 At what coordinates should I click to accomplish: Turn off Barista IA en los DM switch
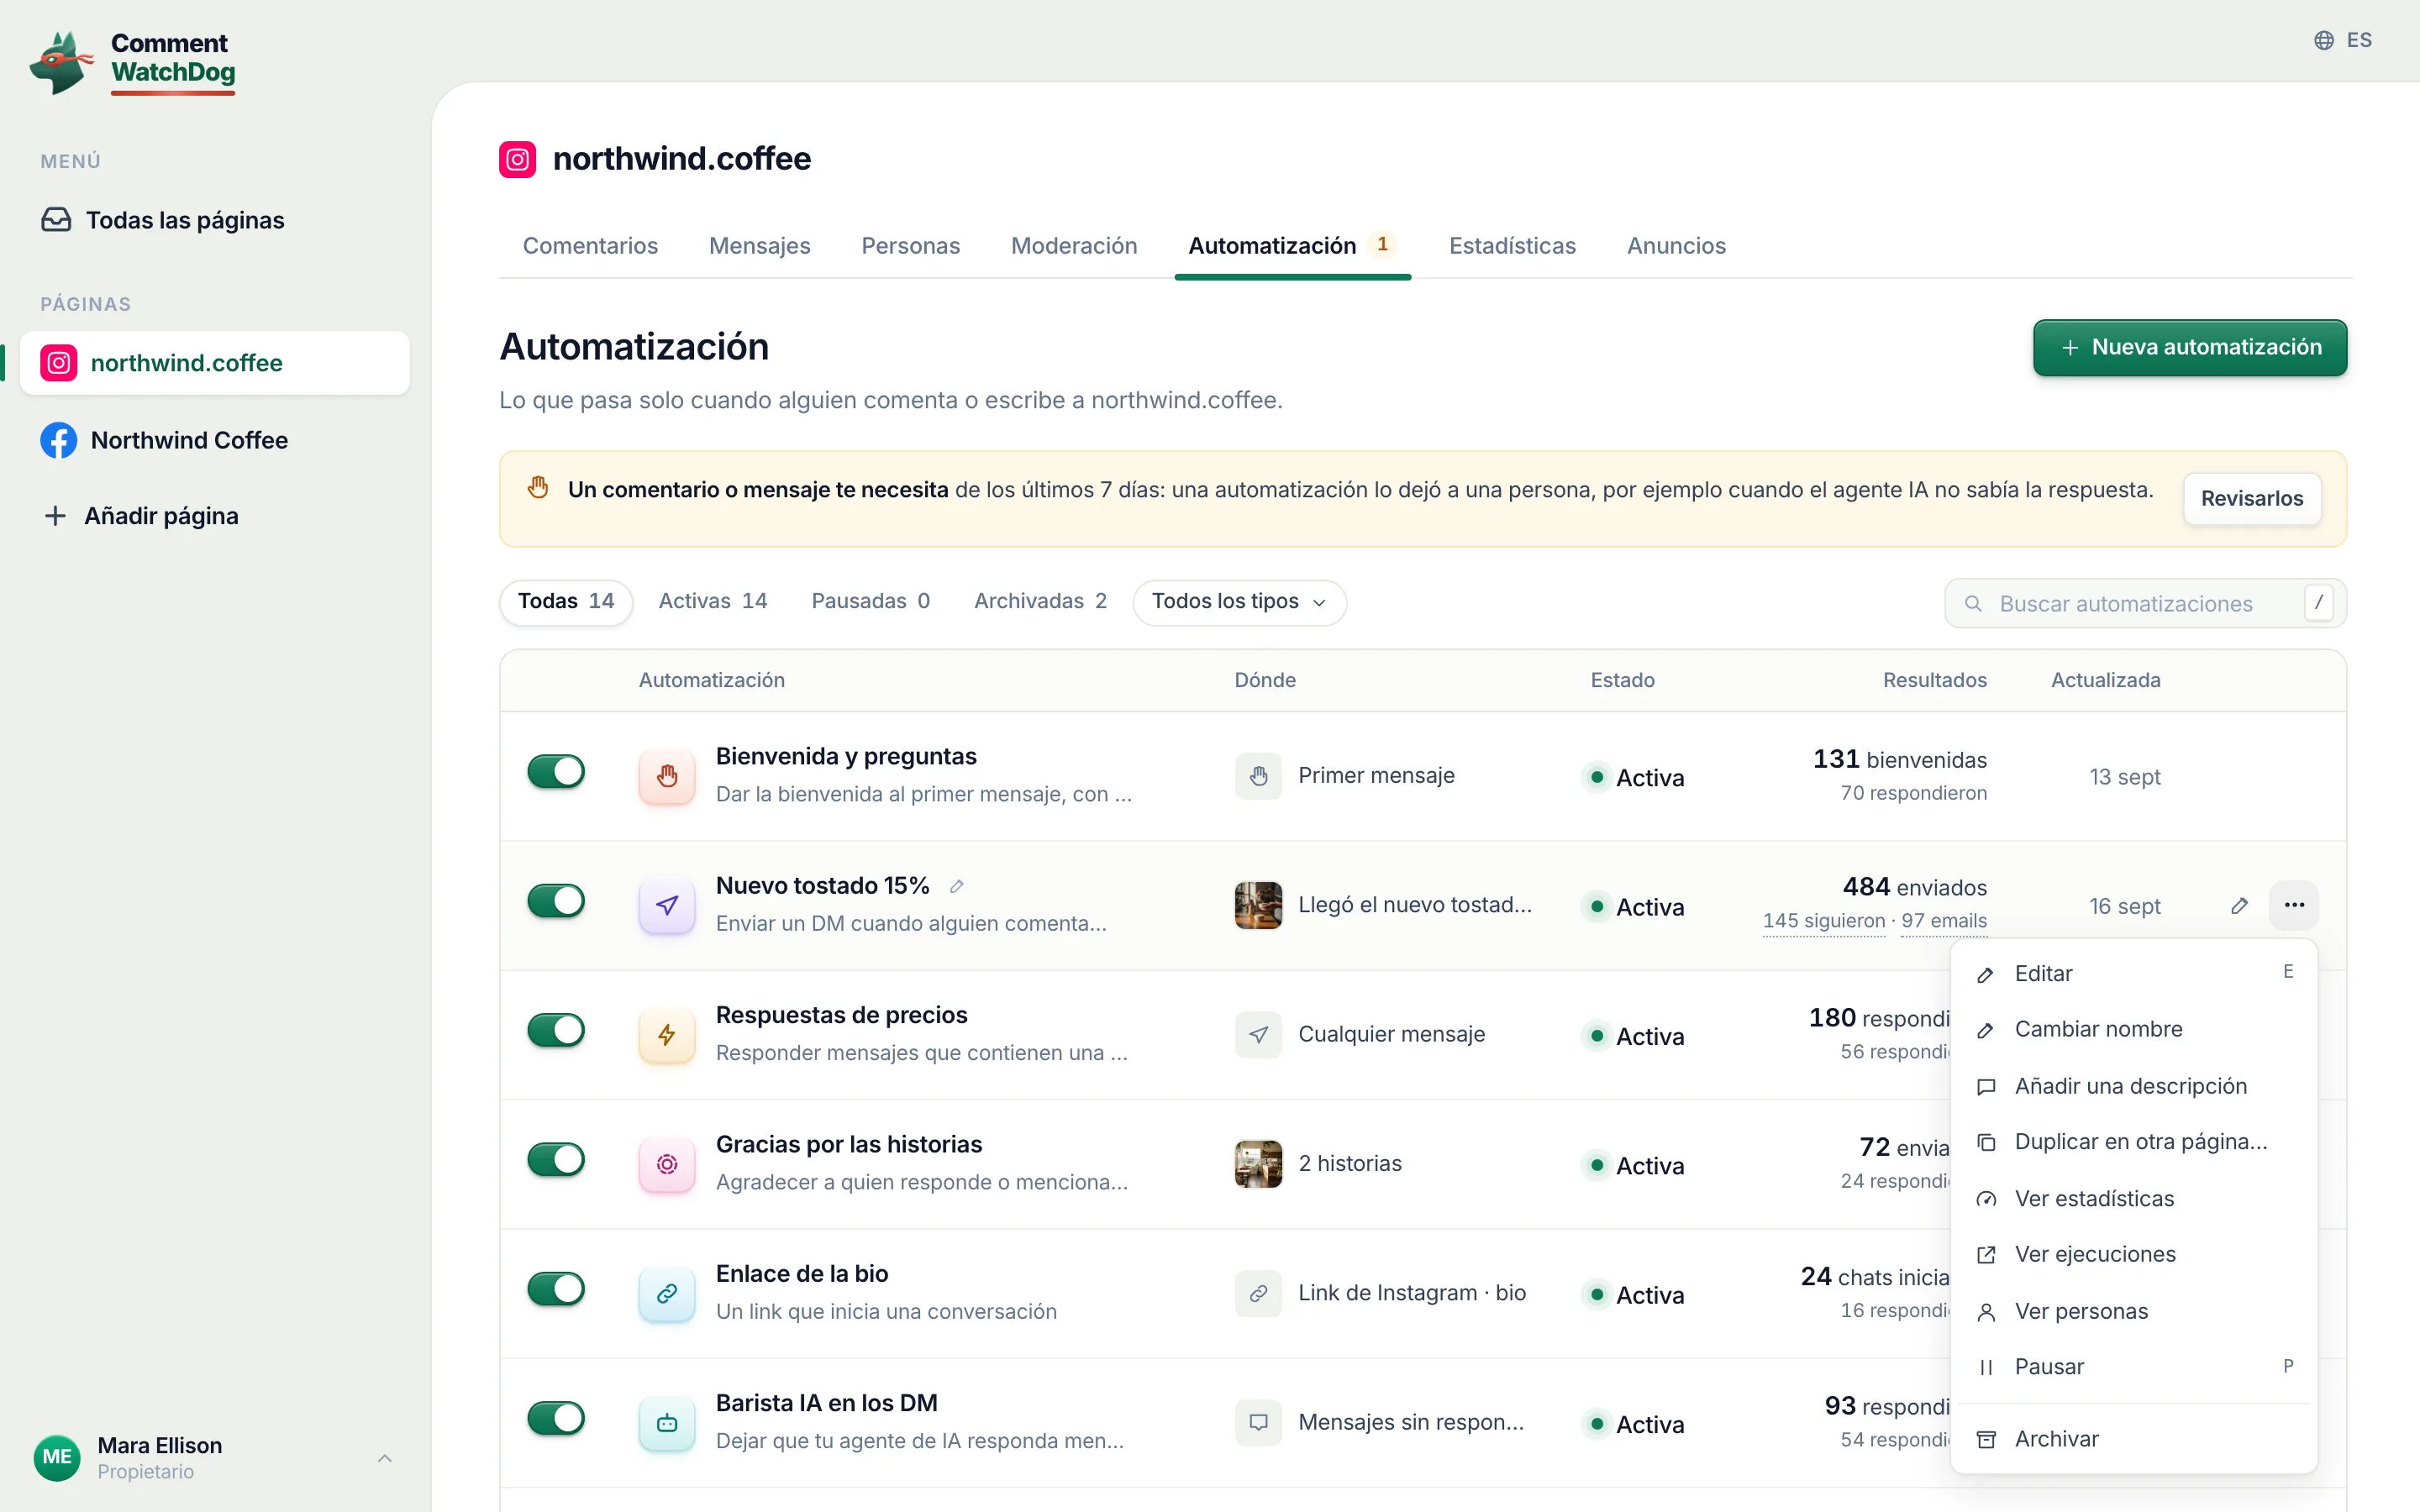(x=556, y=1418)
